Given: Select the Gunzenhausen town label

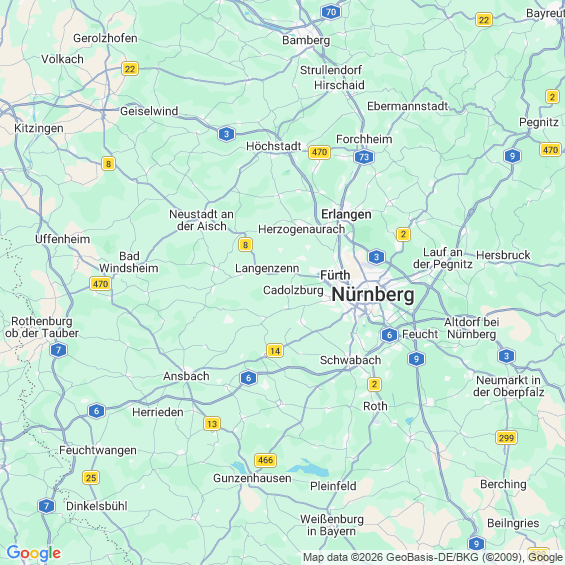Looking at the screenshot, I should 252,479.
